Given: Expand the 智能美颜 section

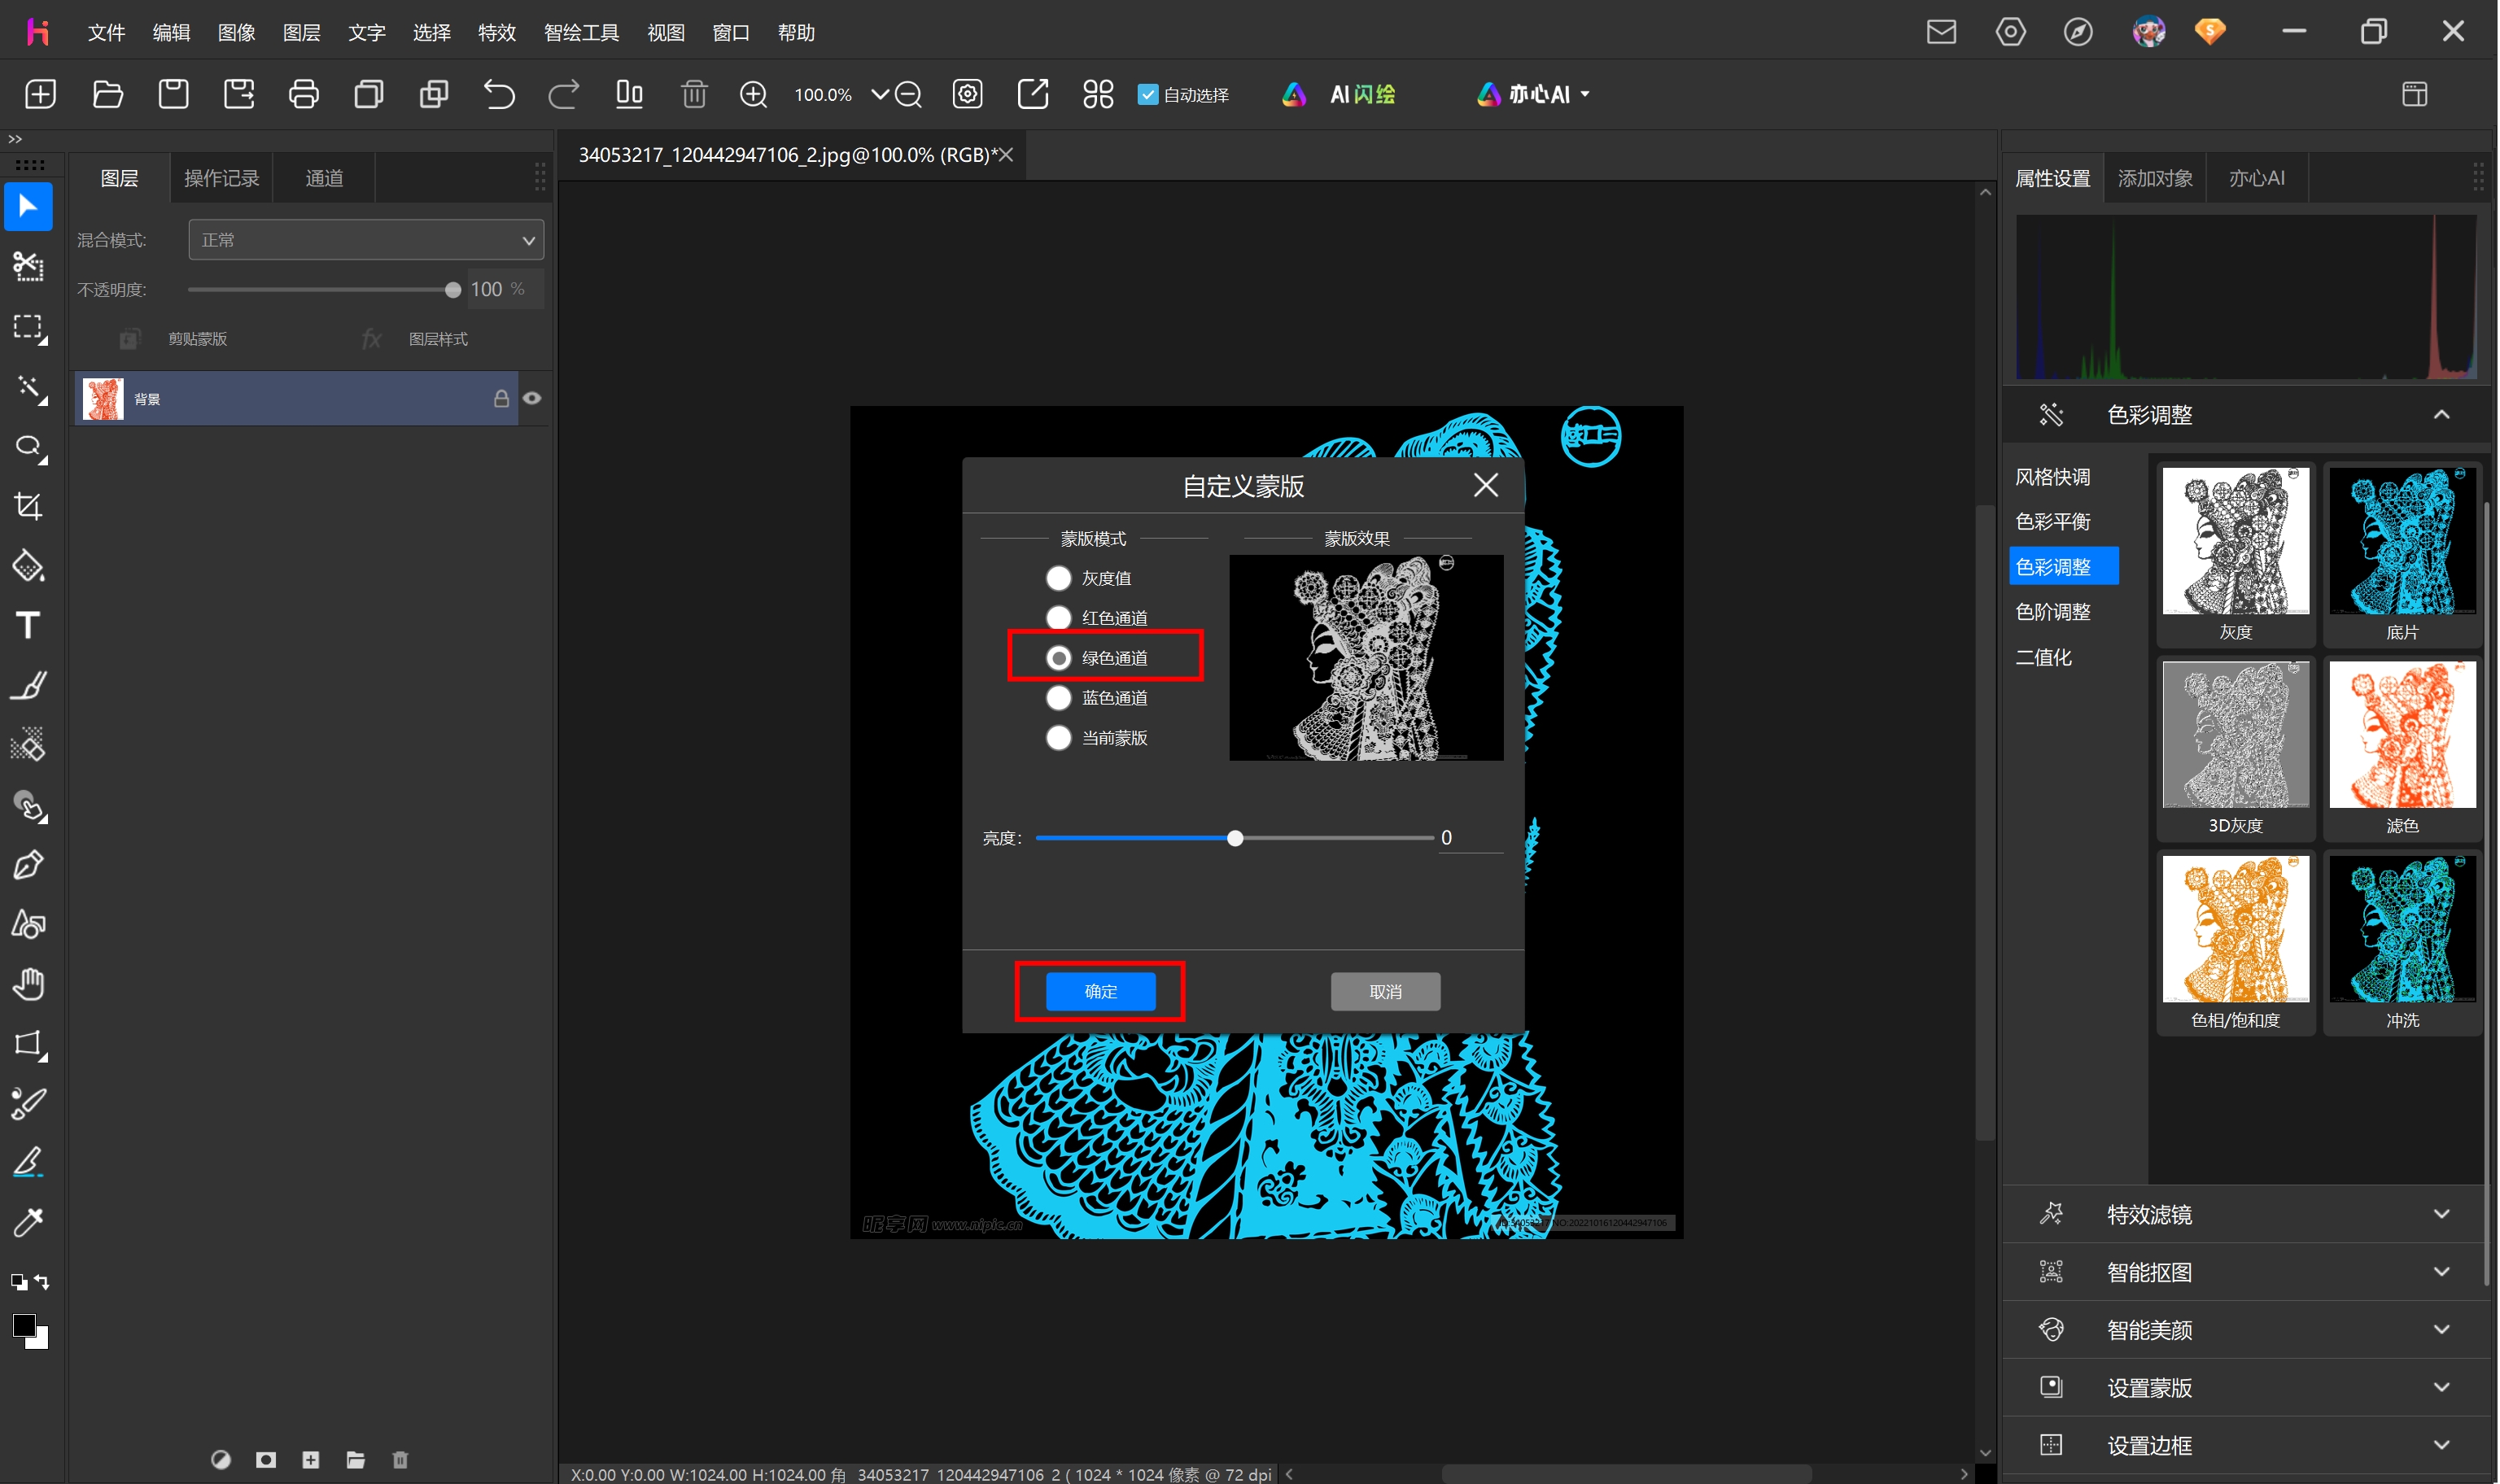Looking at the screenshot, I should (x=2442, y=1330).
